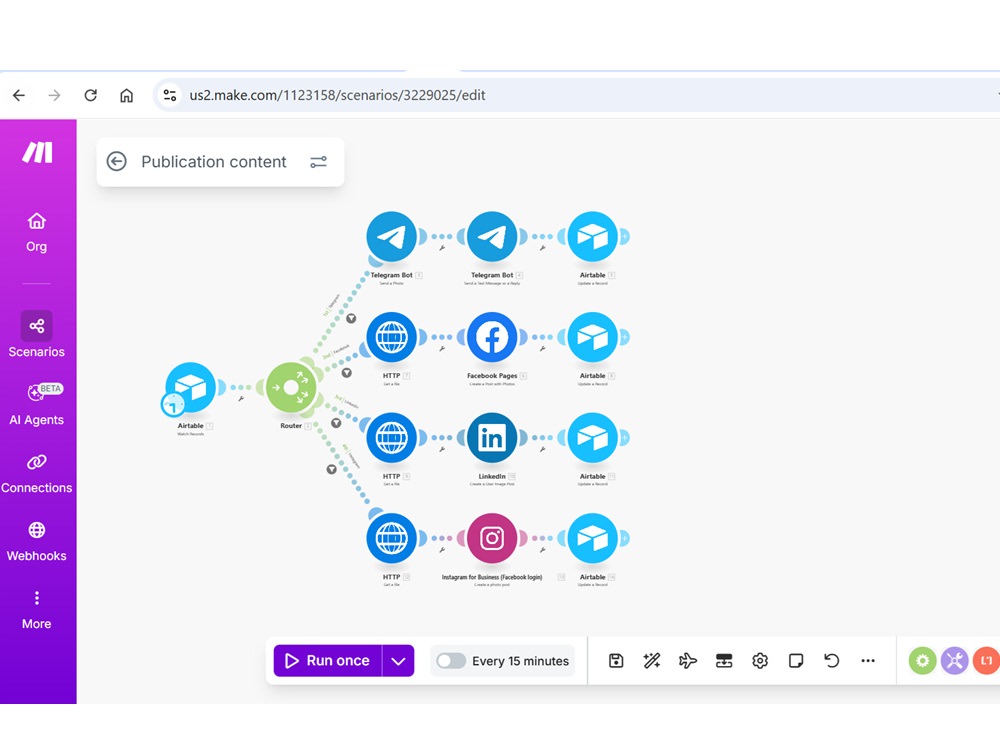
Task: Go back using the arrow beside Publication content
Action: point(117,161)
